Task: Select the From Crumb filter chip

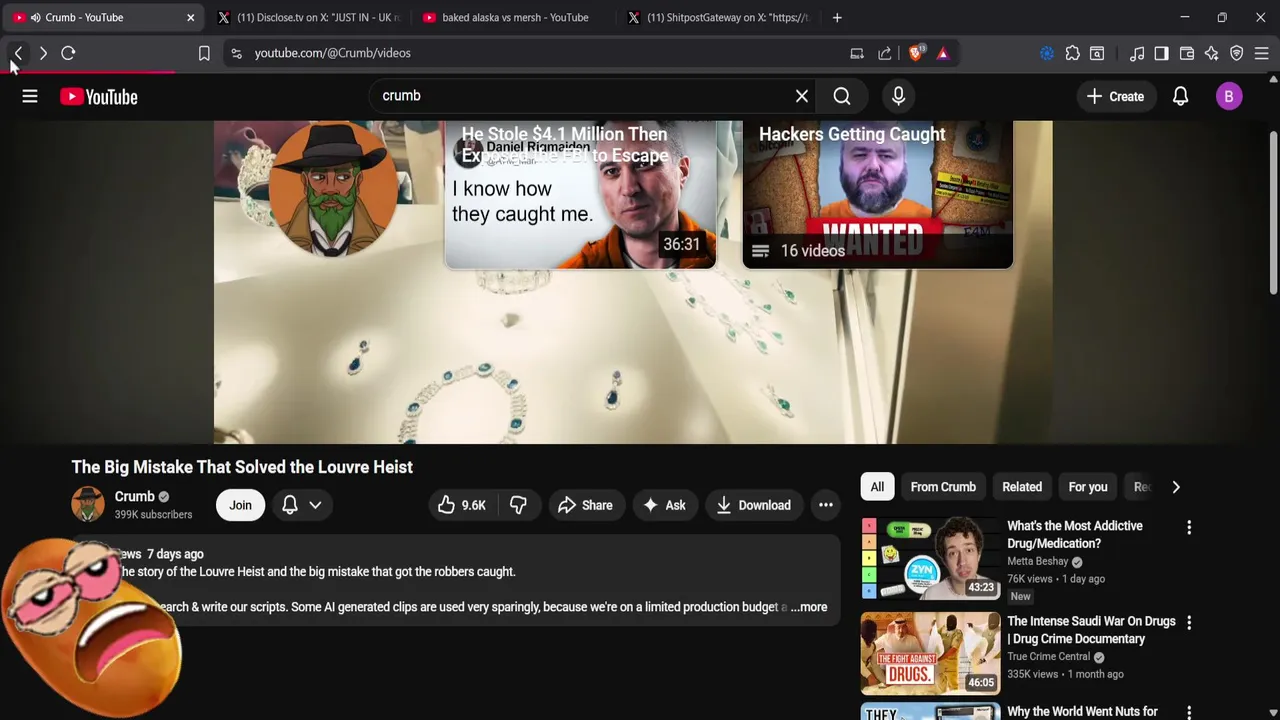Action: (x=943, y=487)
